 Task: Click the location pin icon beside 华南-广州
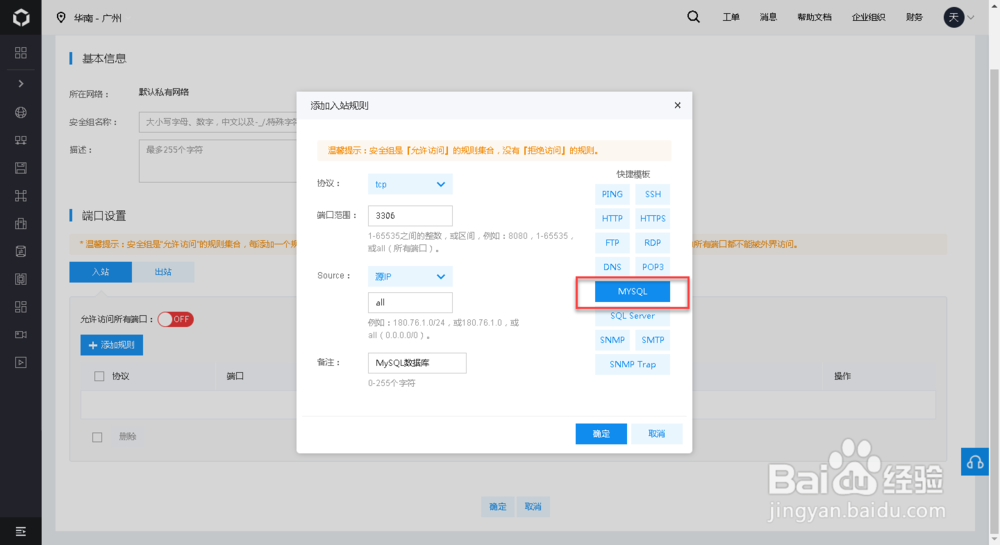point(61,17)
